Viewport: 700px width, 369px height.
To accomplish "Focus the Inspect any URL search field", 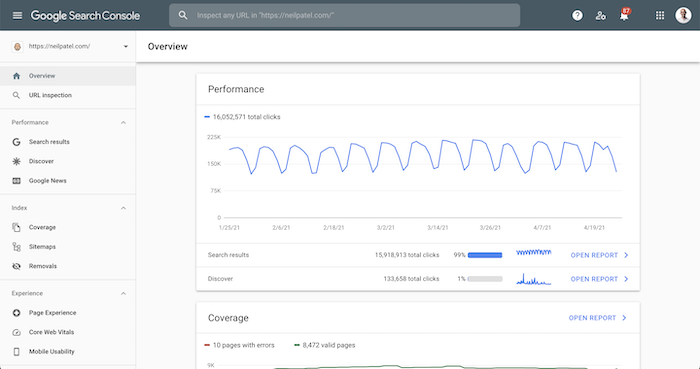I will tap(344, 15).
